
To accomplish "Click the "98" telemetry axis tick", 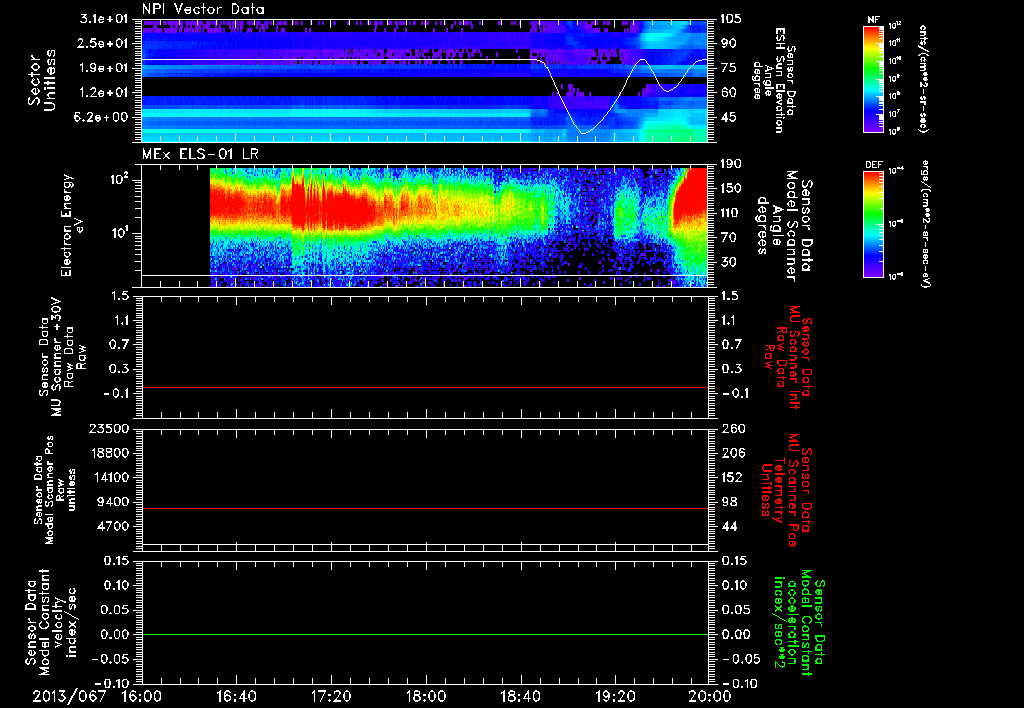I will pos(728,502).
